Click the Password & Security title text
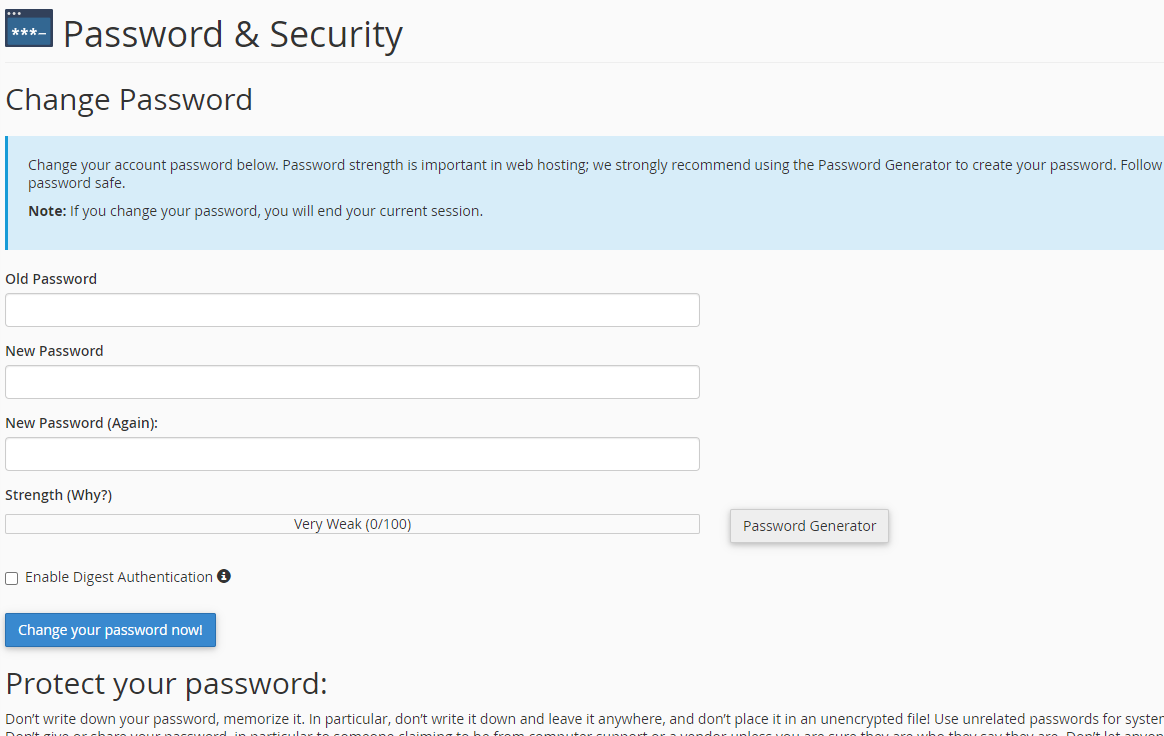Screen dimensions: 1164x736 232,34
